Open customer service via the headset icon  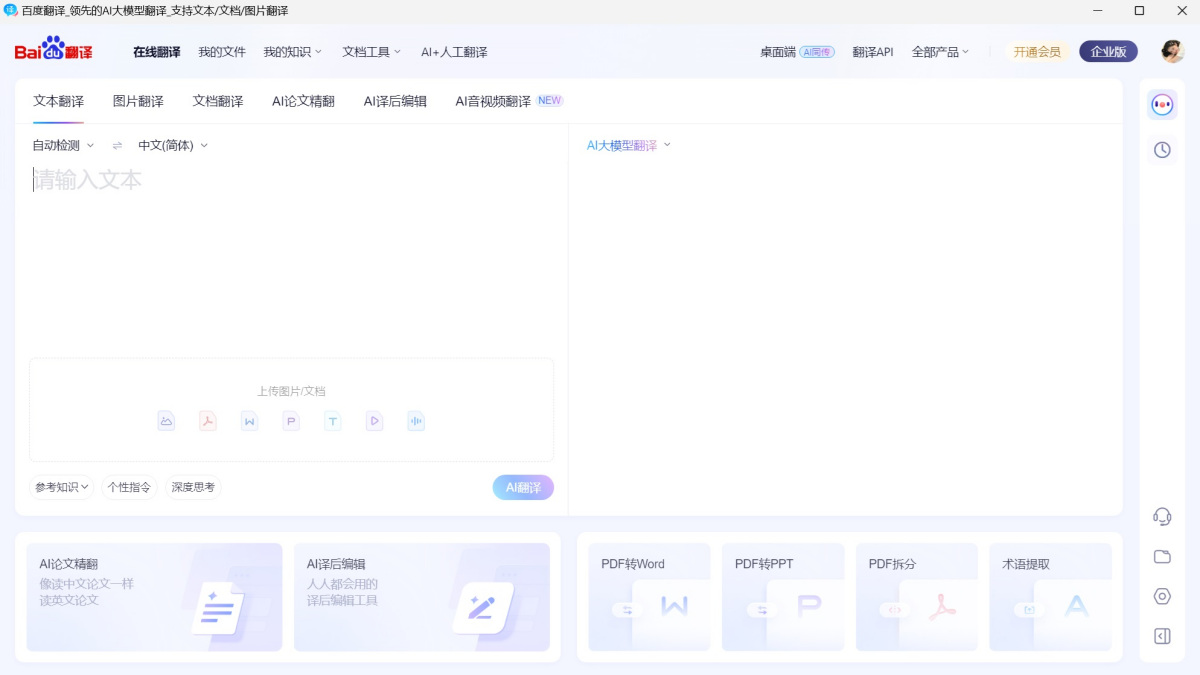coord(1161,516)
